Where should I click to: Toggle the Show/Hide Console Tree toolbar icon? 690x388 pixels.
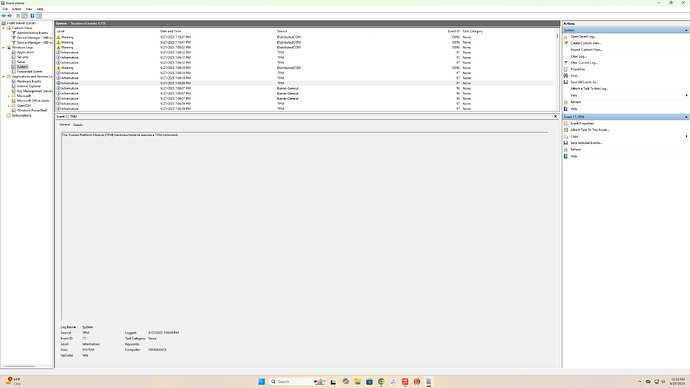pyautogui.click(x=25, y=16)
